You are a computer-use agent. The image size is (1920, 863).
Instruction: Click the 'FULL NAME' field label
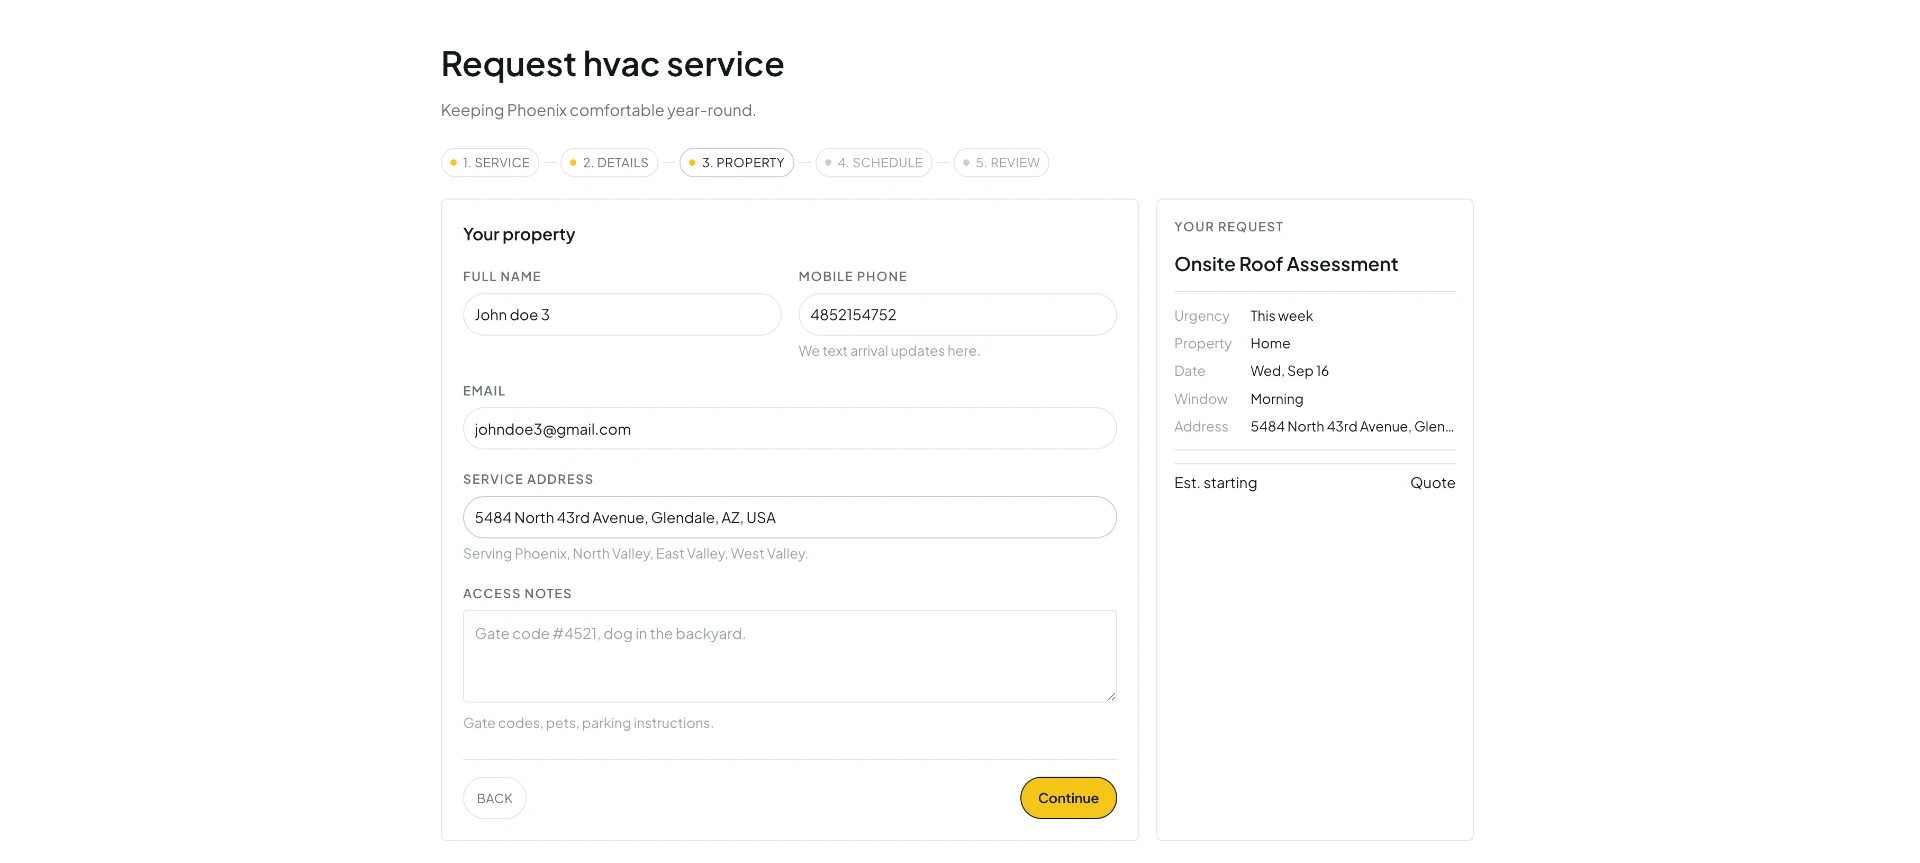pyautogui.click(x=502, y=277)
